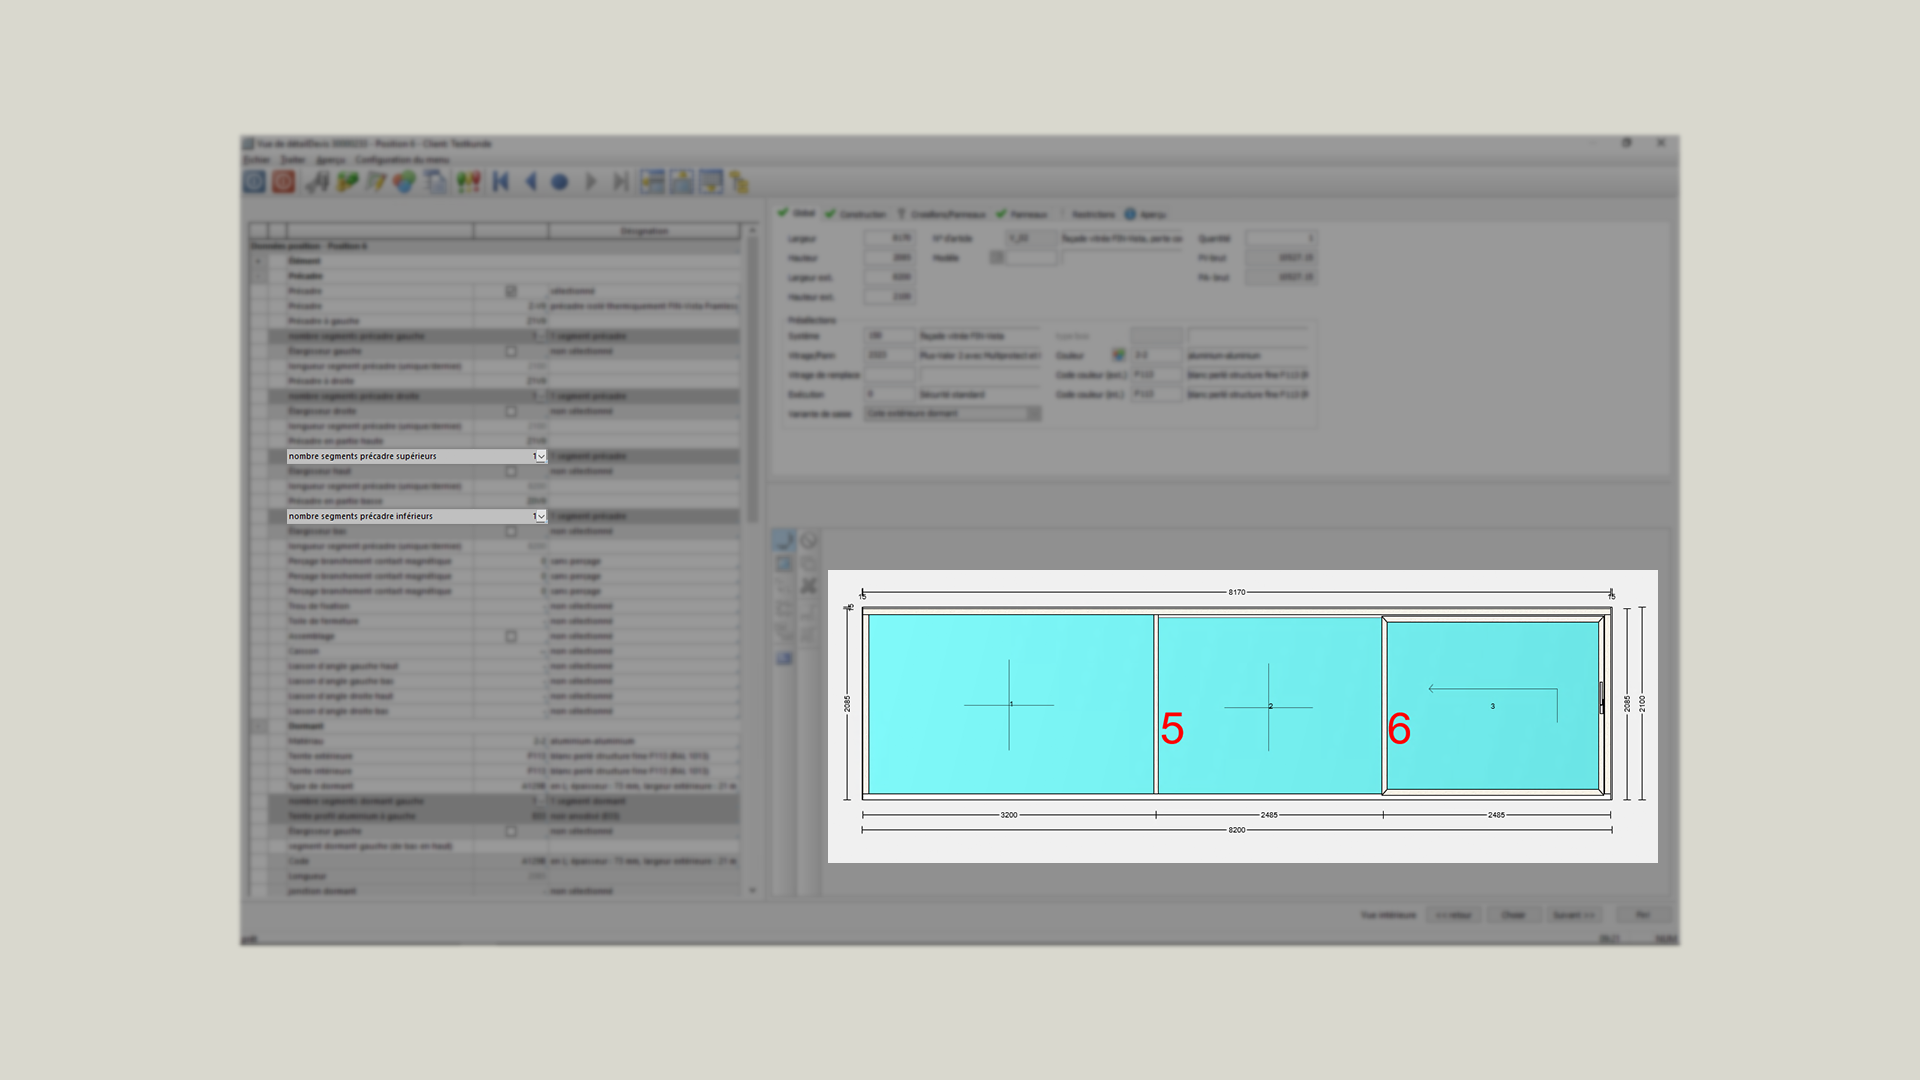This screenshot has width=1920, height=1080.
Task: Click the multicolor globe icon in the toolbar
Action: coord(404,182)
